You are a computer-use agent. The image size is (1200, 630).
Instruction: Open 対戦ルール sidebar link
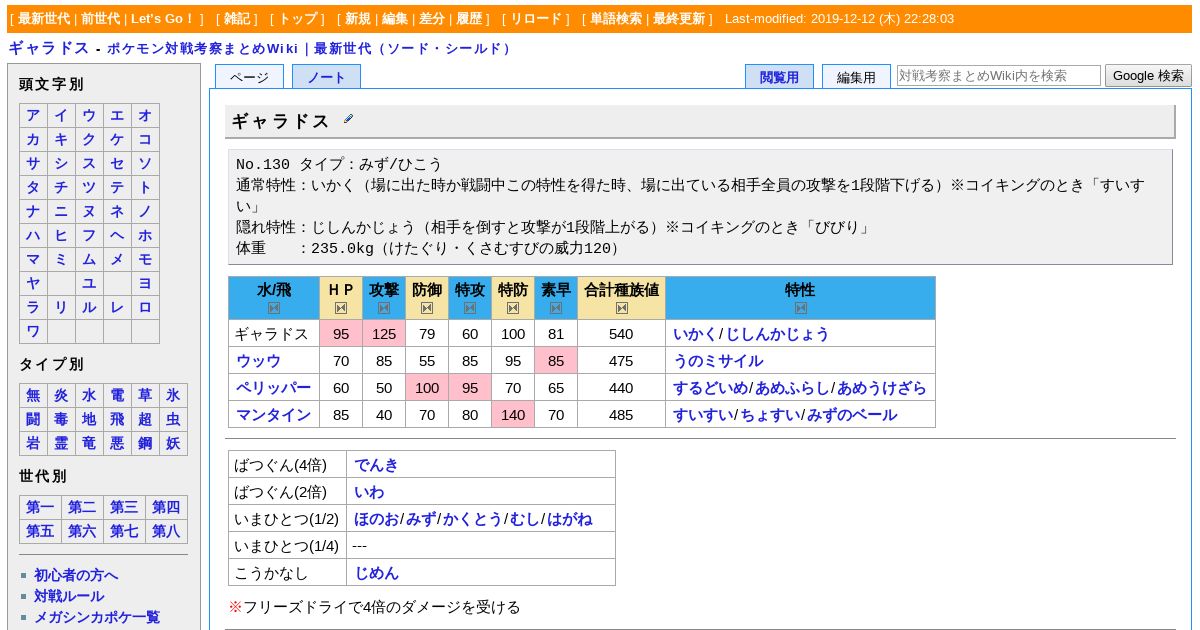(x=69, y=596)
